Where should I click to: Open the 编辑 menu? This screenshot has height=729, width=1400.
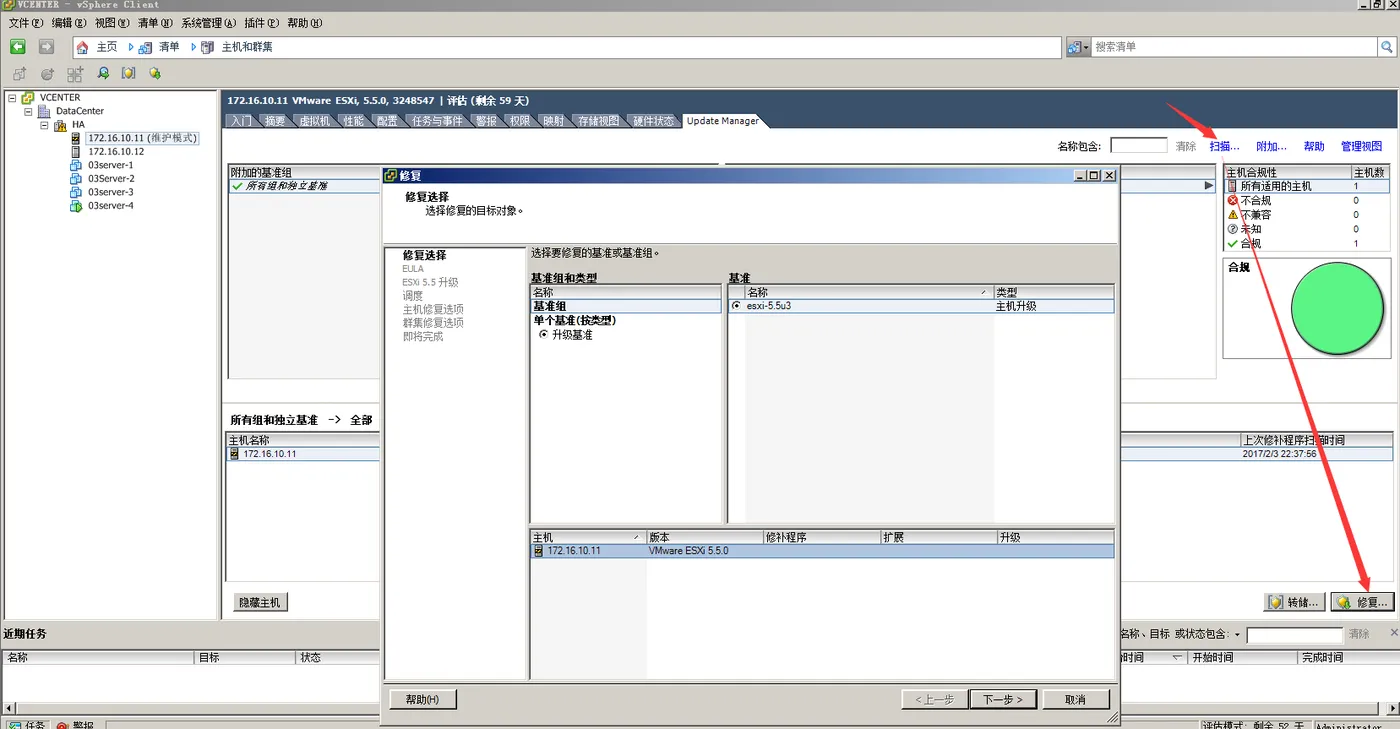68,23
